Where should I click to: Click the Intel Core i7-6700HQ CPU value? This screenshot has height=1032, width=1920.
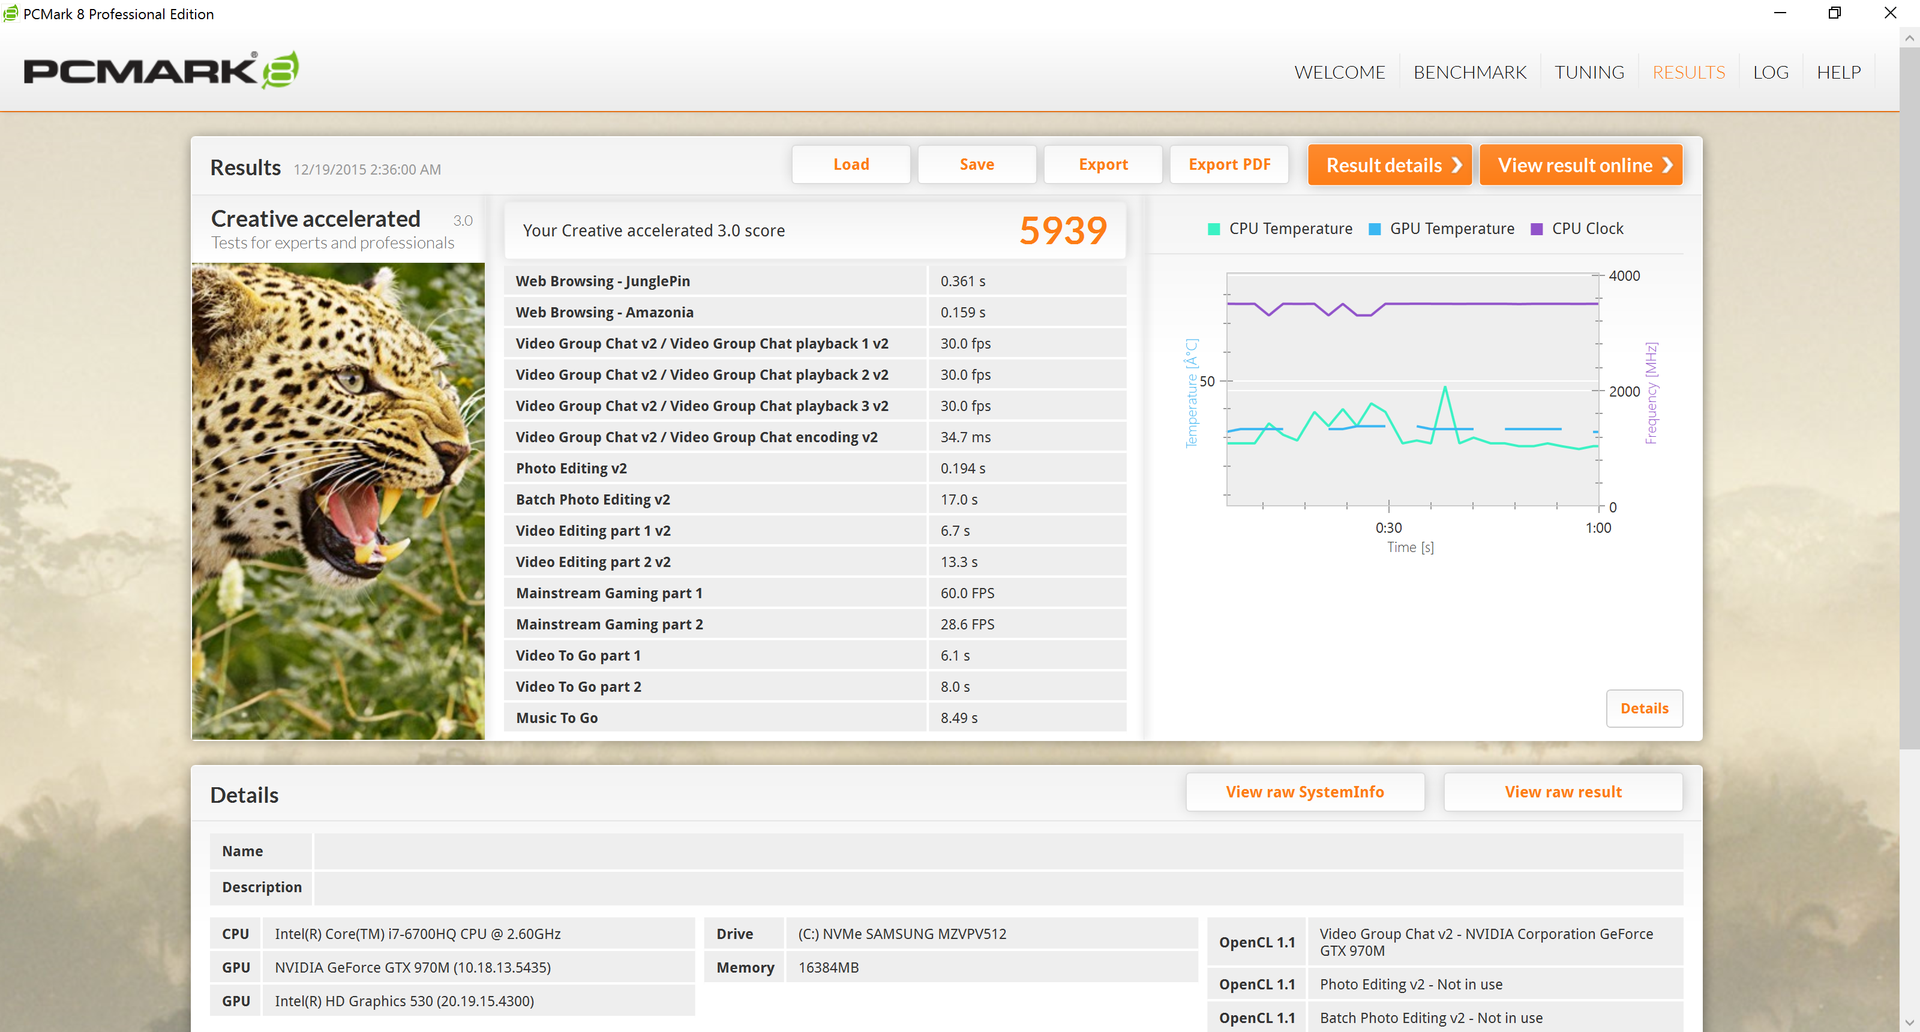[418, 934]
